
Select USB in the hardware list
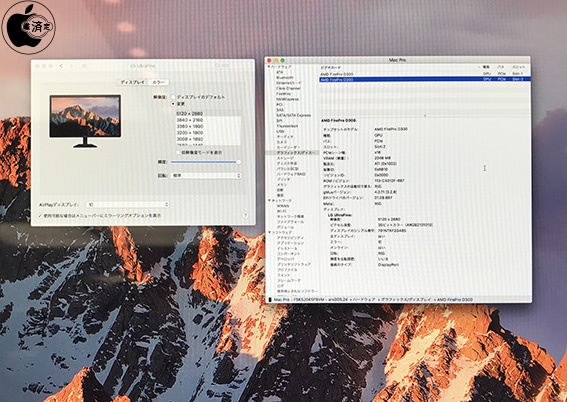280,132
